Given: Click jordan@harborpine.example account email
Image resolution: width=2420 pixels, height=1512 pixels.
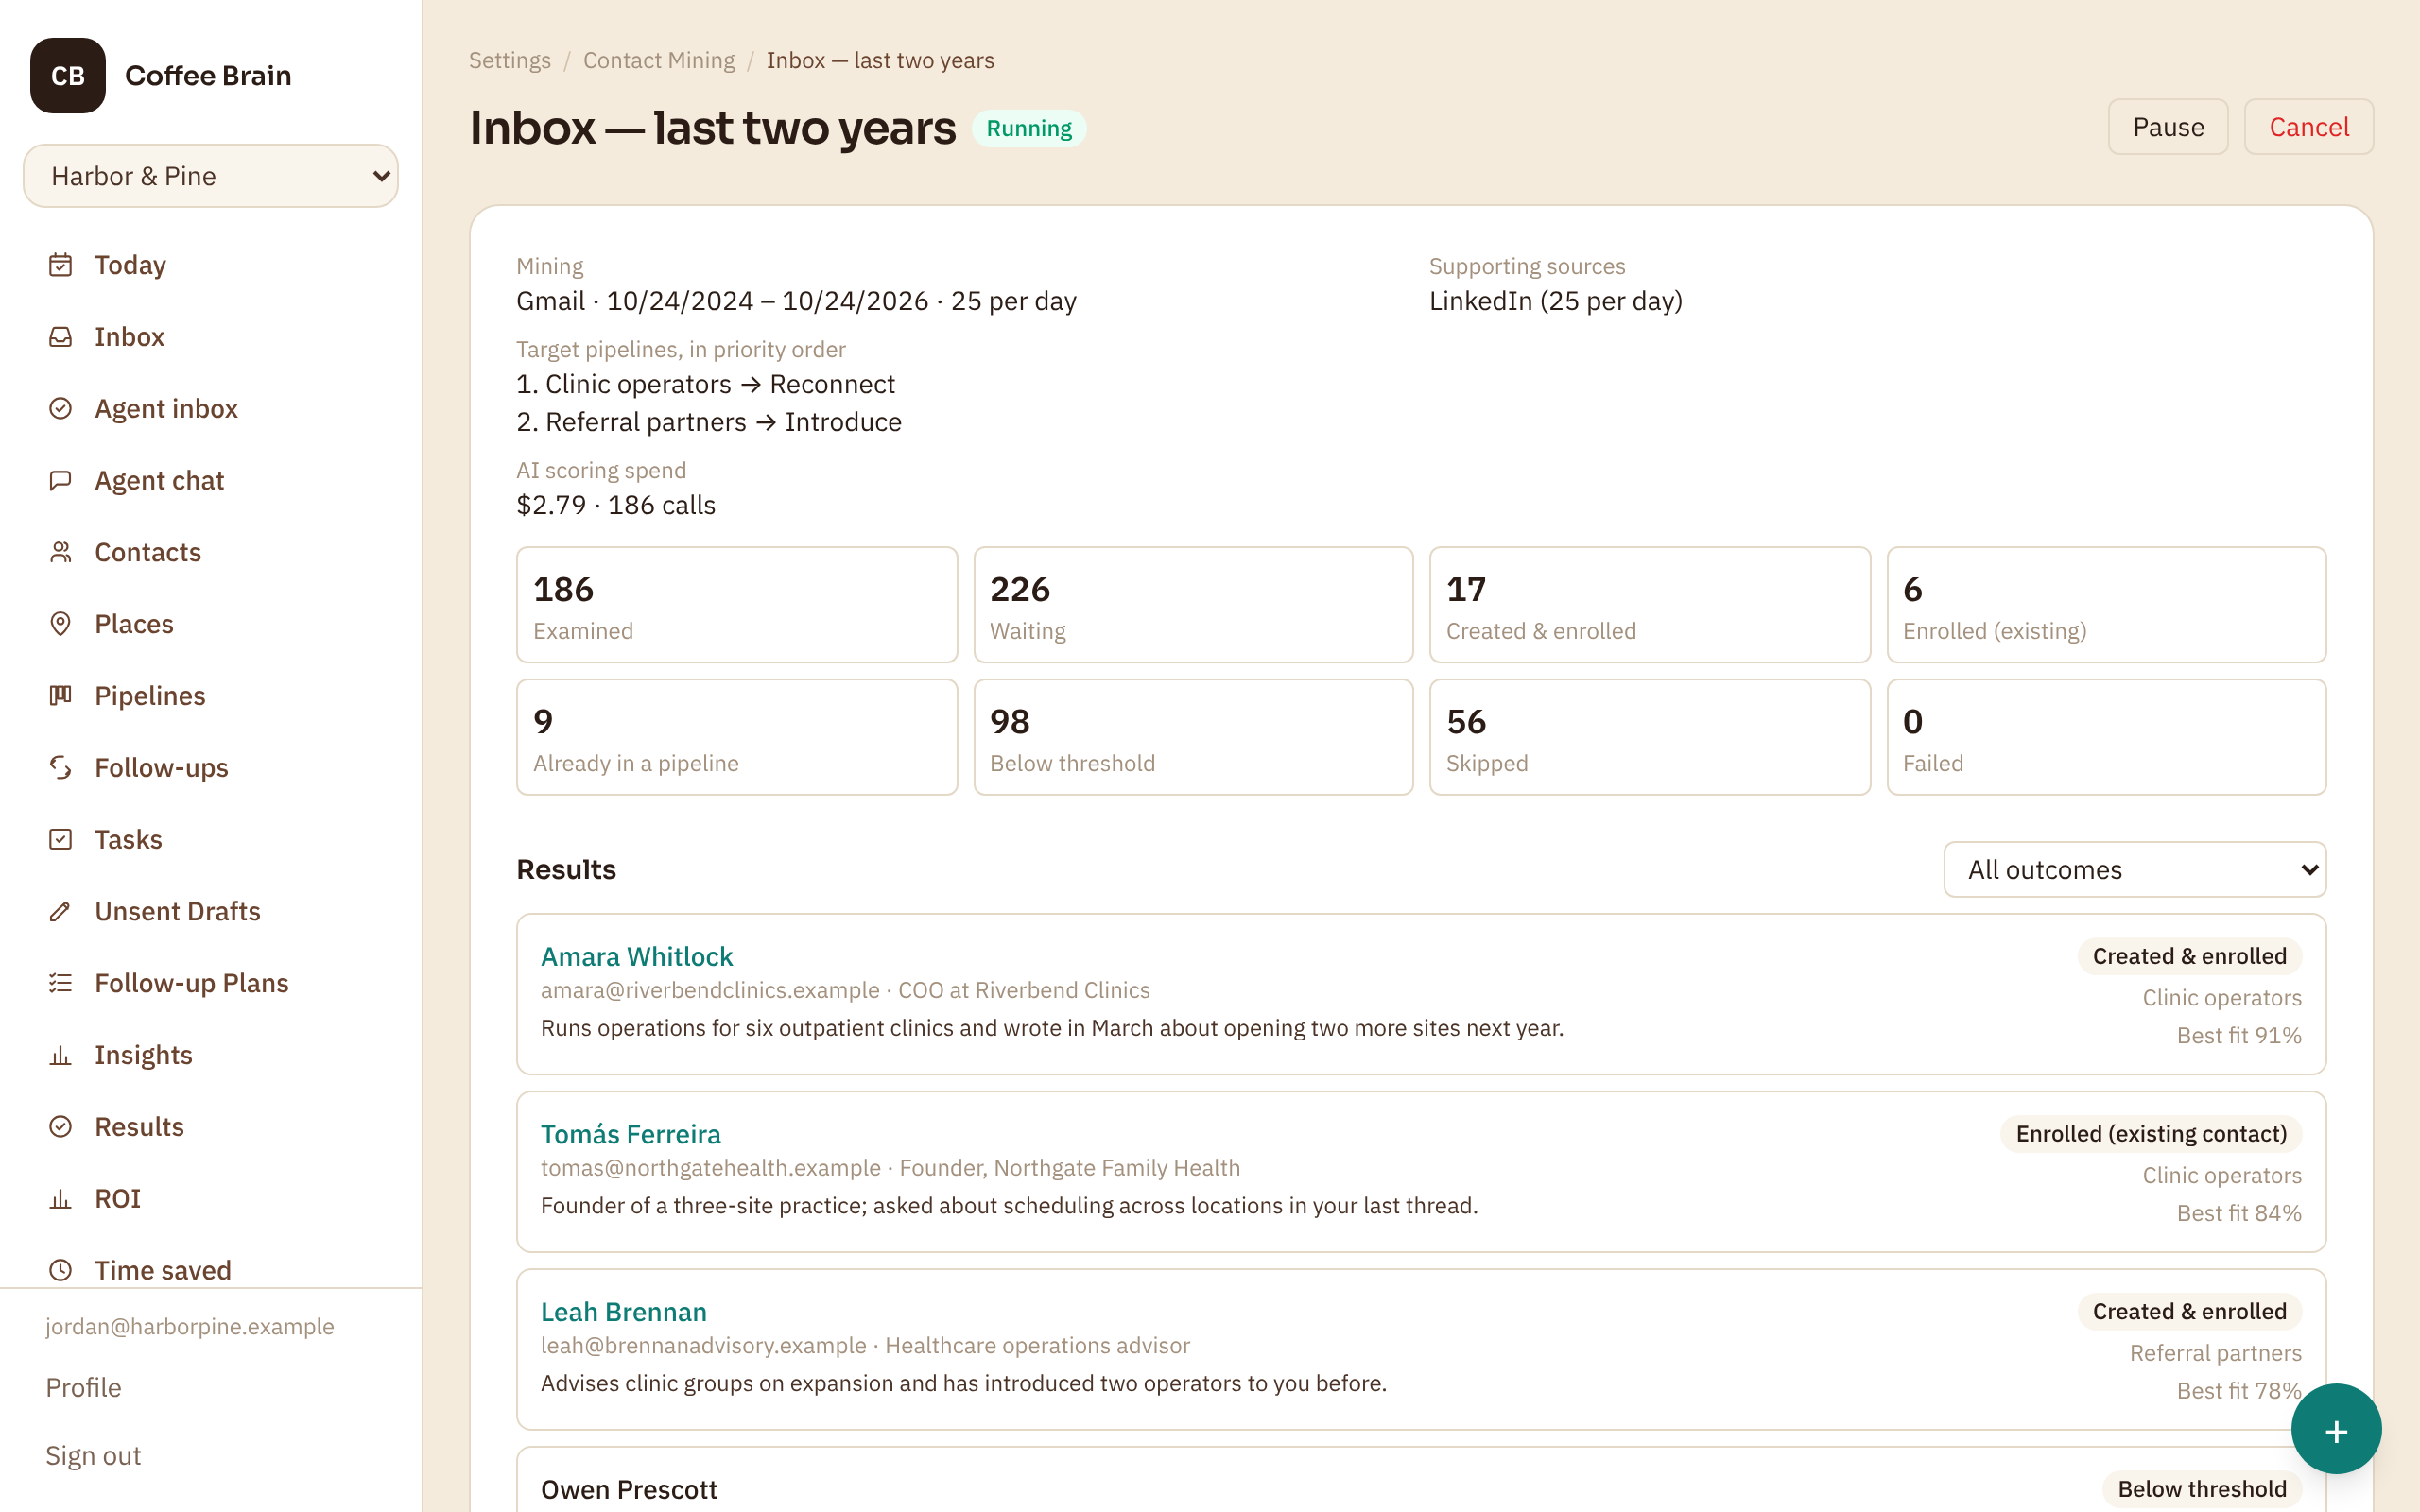Looking at the screenshot, I should tap(190, 1326).
